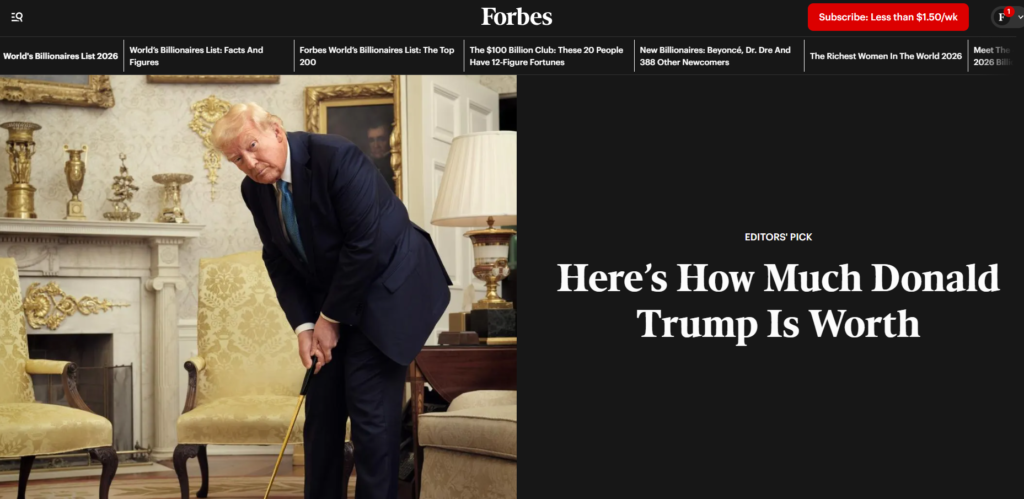Click the framed portrait painting in the photo
1024x499 pixels.
pos(358,134)
